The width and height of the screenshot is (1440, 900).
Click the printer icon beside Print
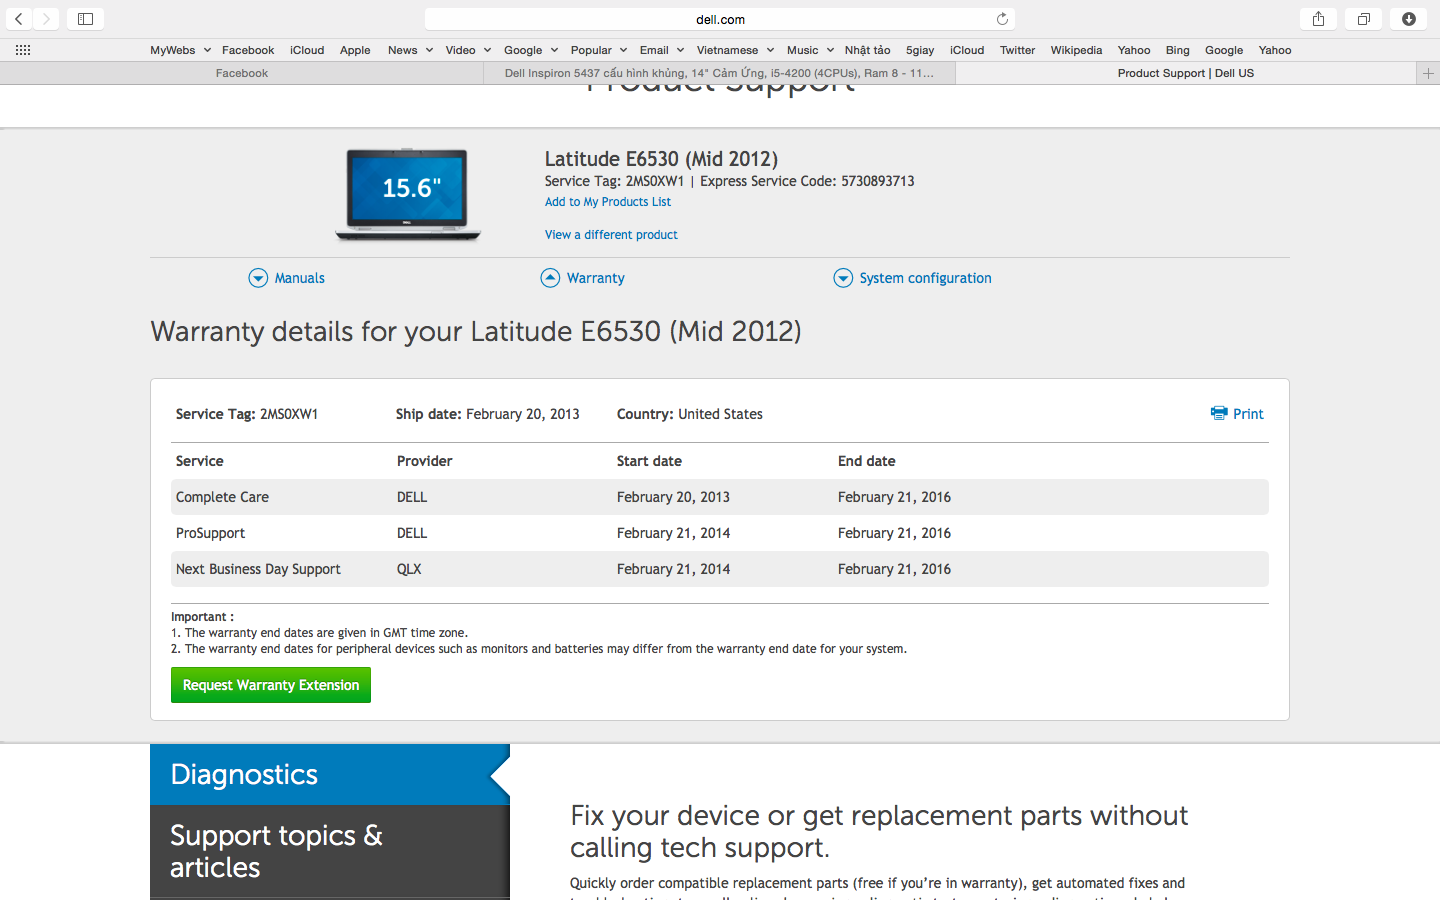1219,413
